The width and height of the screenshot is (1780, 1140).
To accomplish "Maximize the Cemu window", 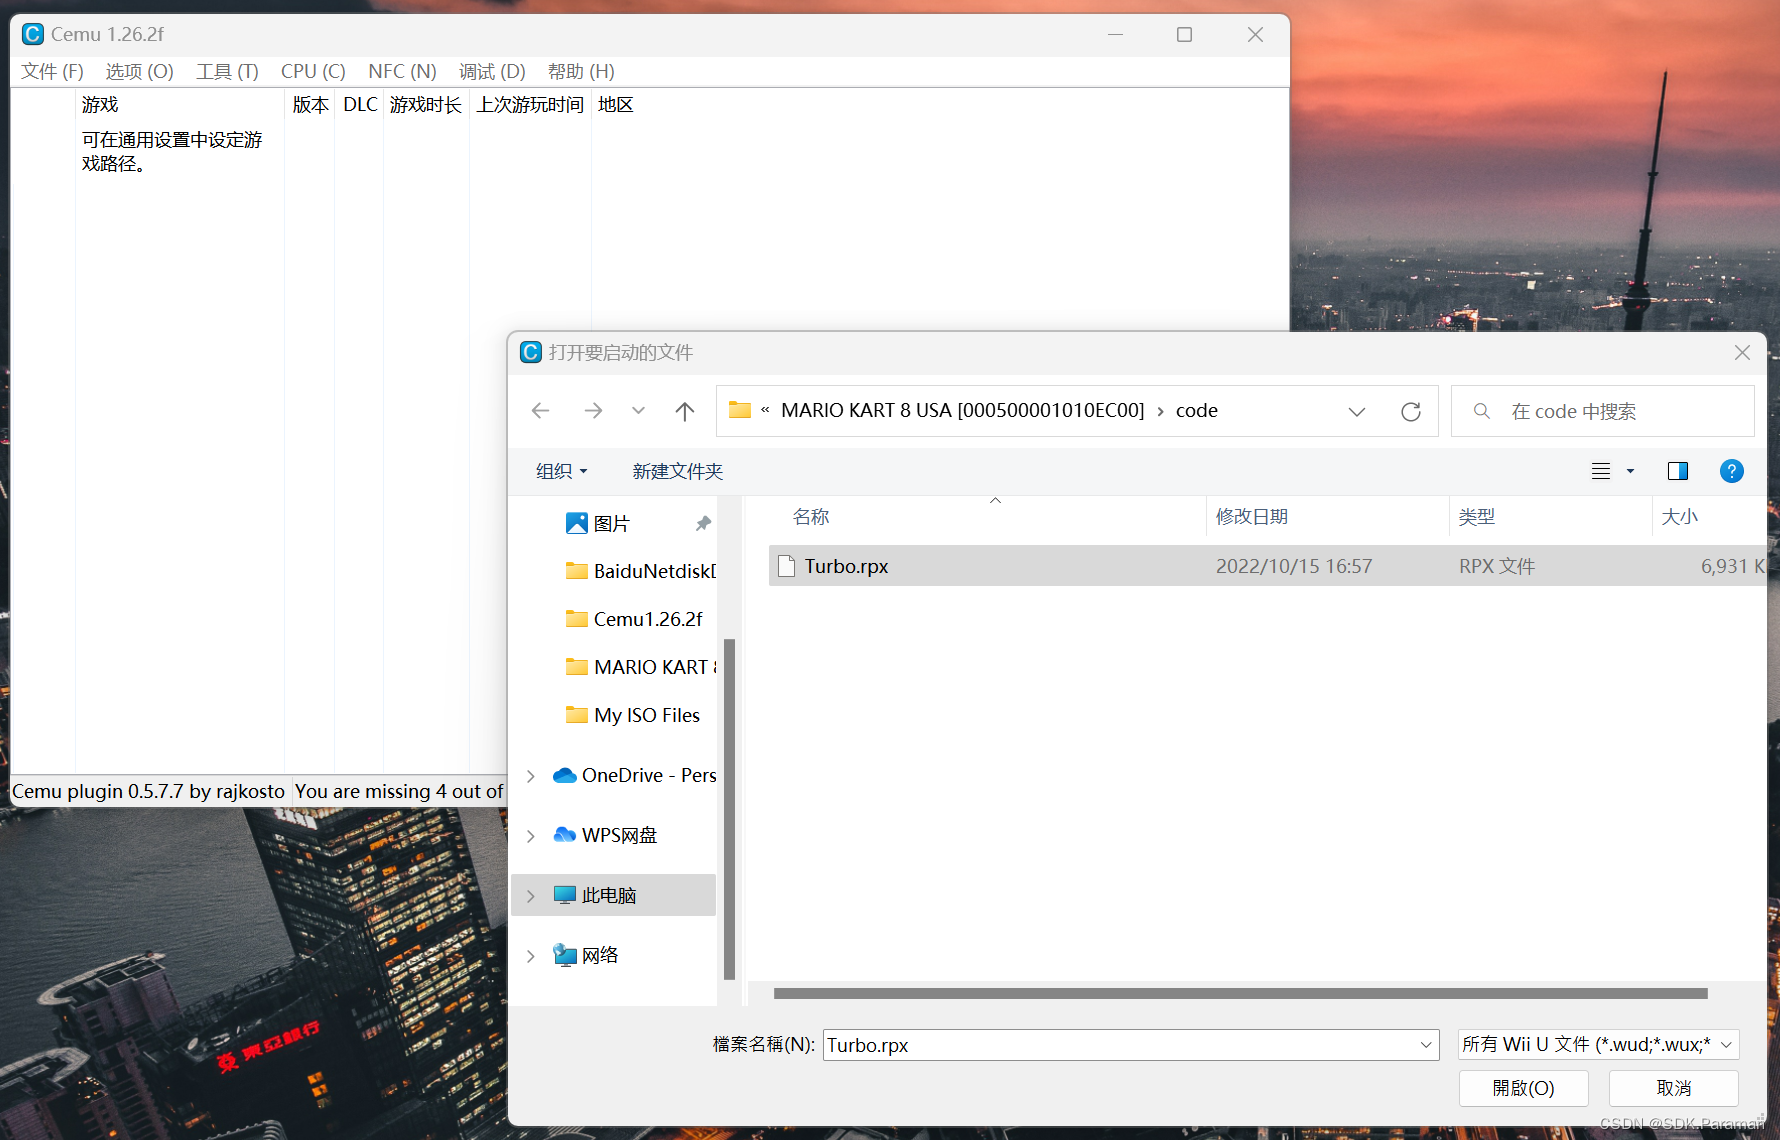I will (1184, 35).
